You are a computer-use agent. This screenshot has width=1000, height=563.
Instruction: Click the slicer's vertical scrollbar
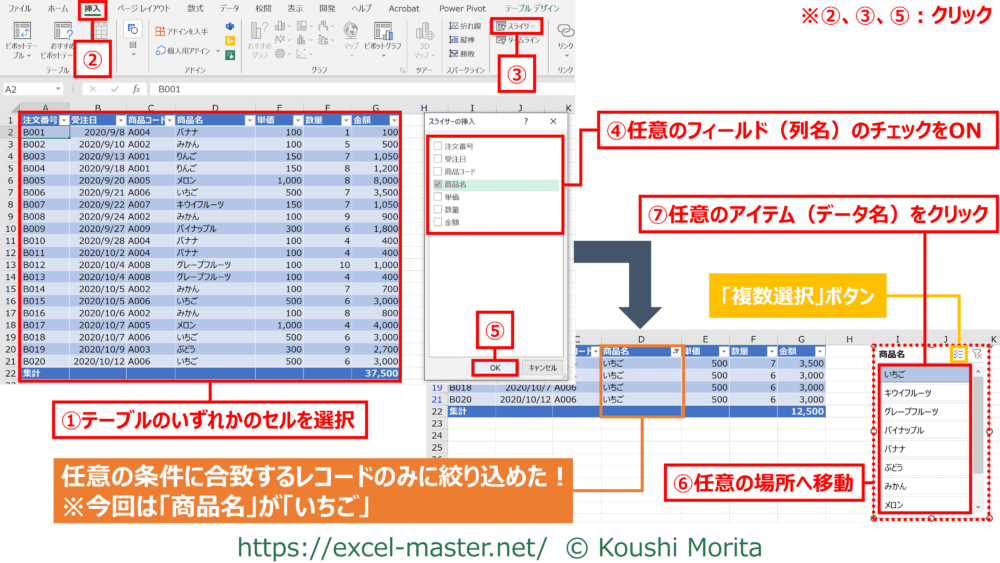pyautogui.click(x=977, y=430)
